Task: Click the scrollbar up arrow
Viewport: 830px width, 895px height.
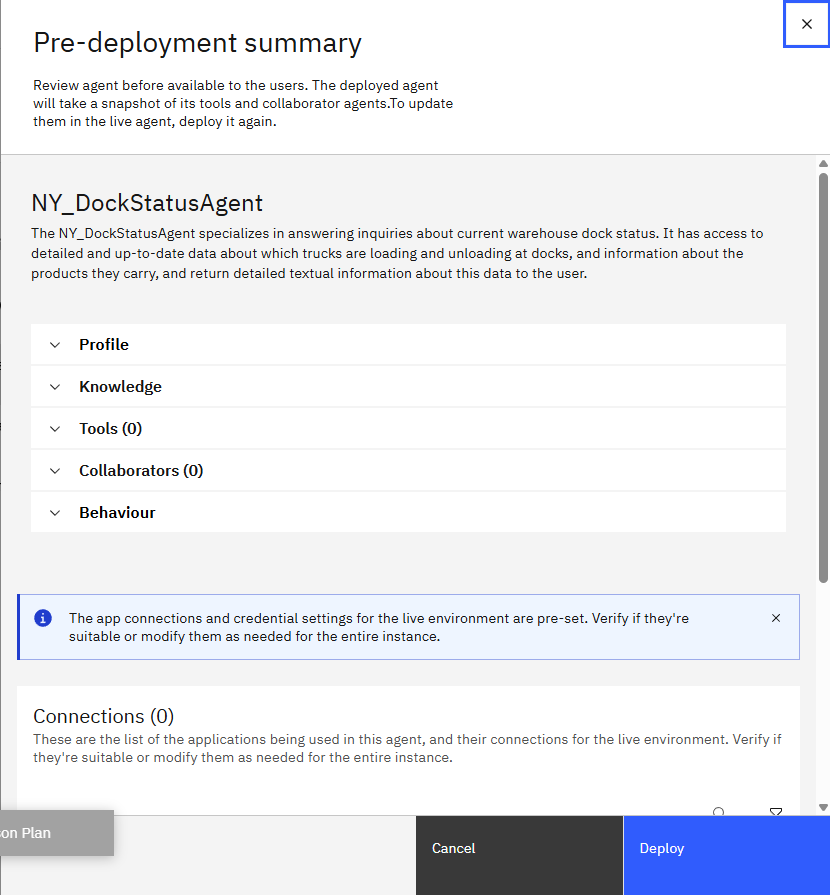Action: pos(823,164)
